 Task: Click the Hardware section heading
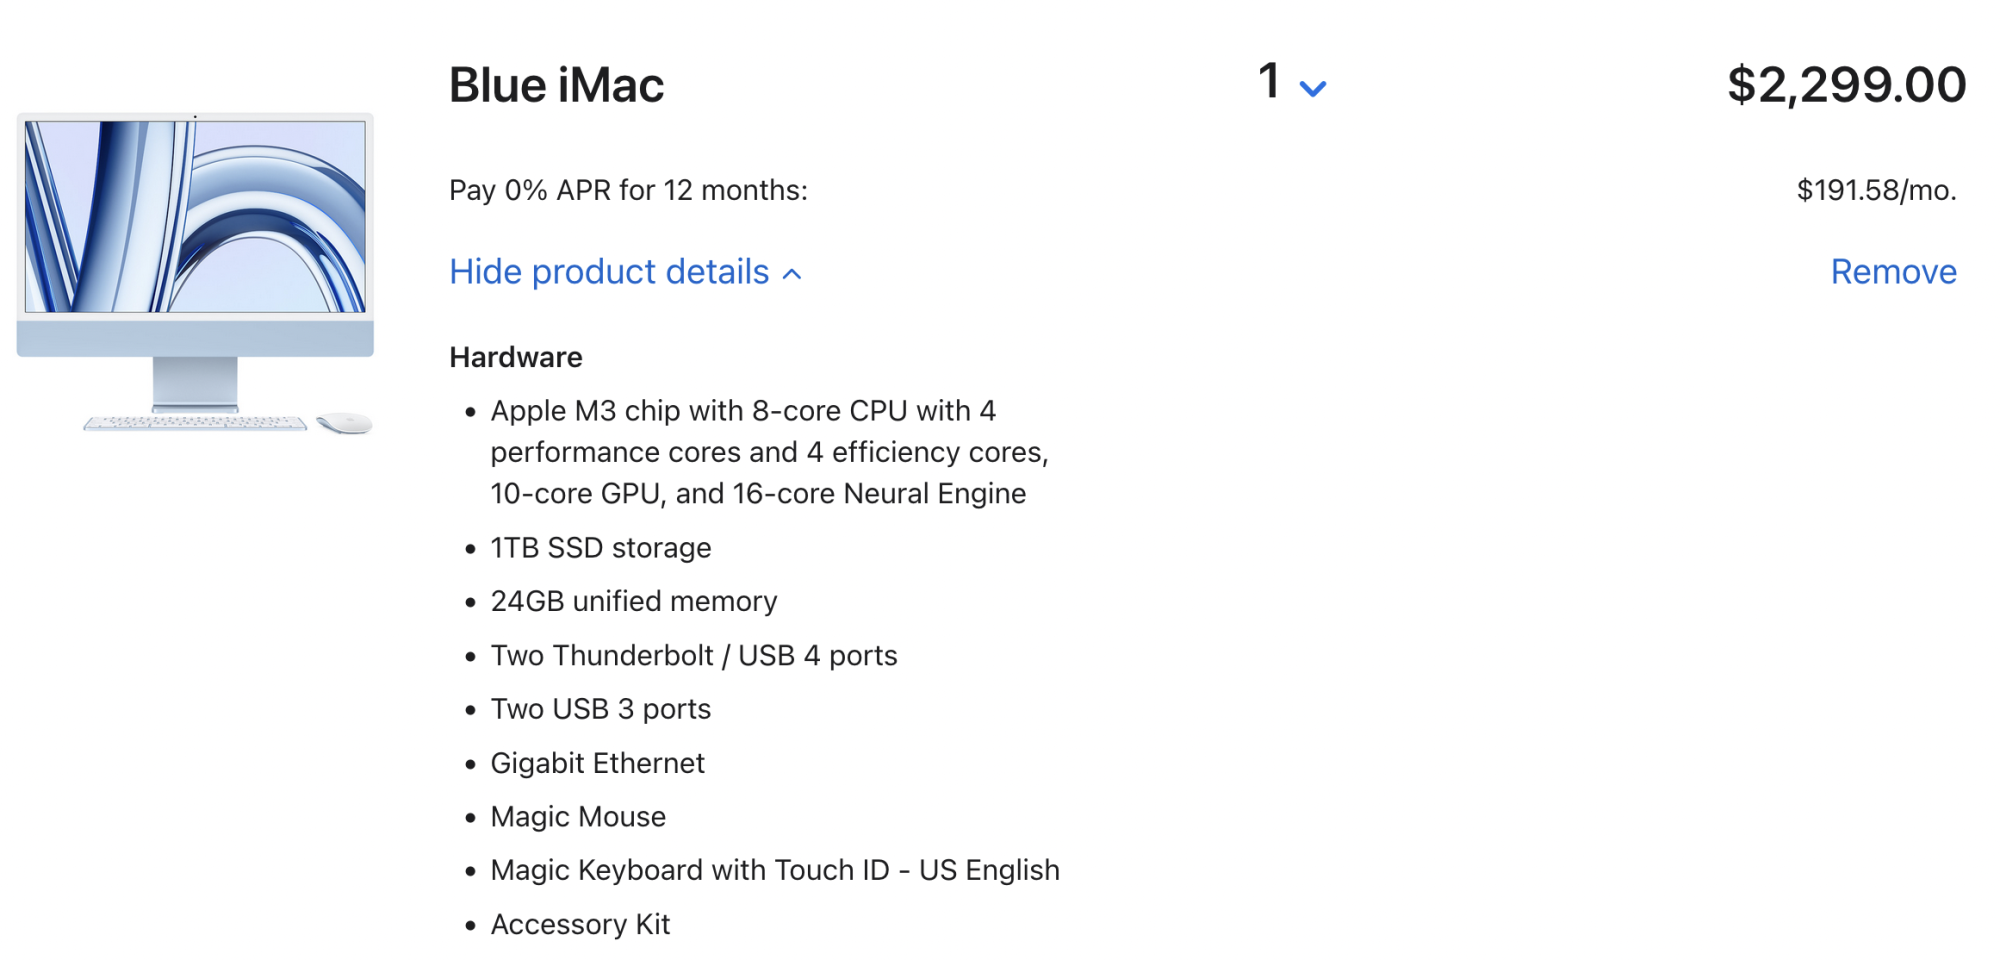[516, 357]
